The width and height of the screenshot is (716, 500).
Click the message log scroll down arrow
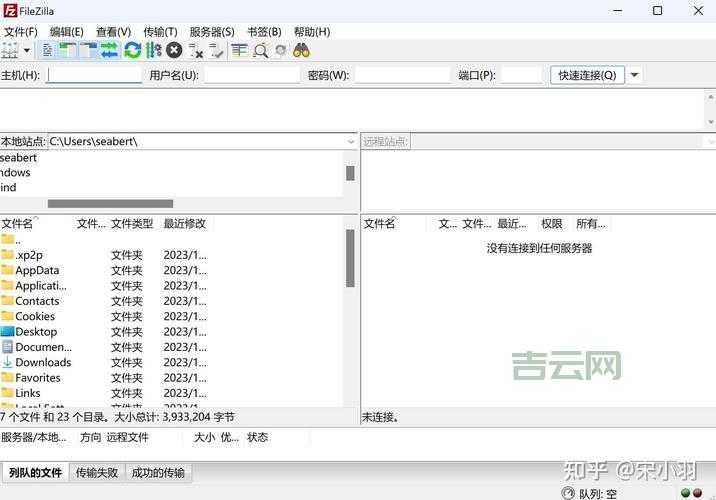(x=711, y=122)
